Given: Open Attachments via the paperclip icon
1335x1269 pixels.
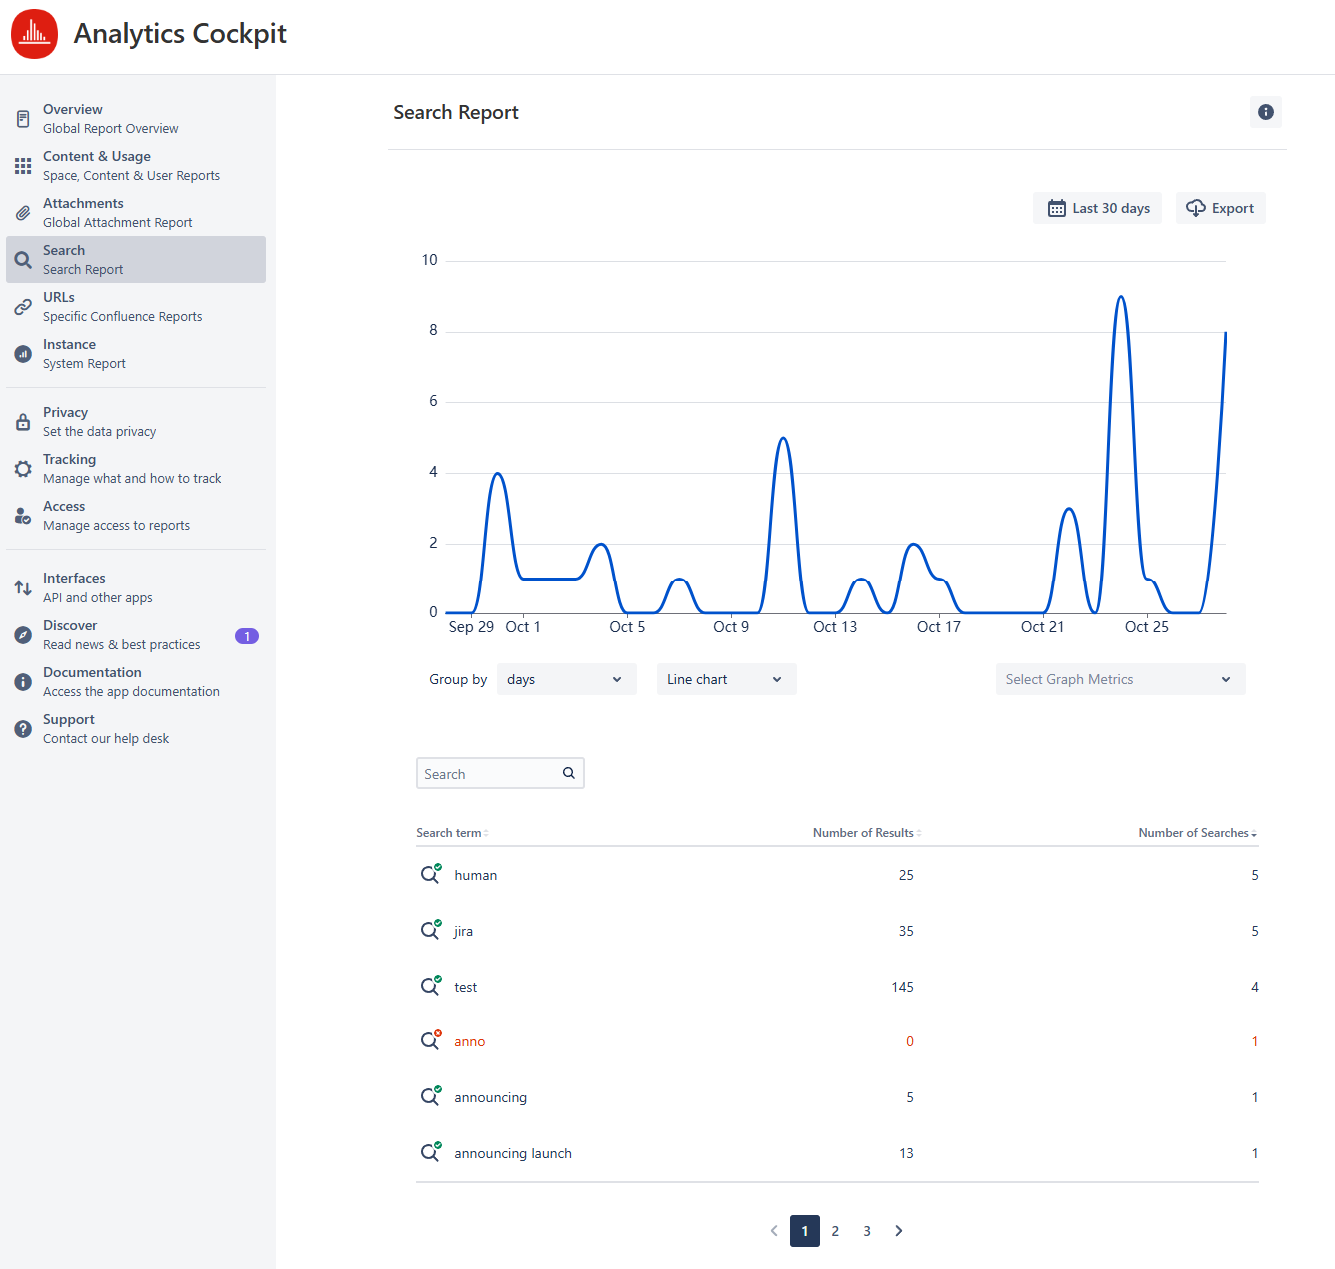Looking at the screenshot, I should coord(23,213).
